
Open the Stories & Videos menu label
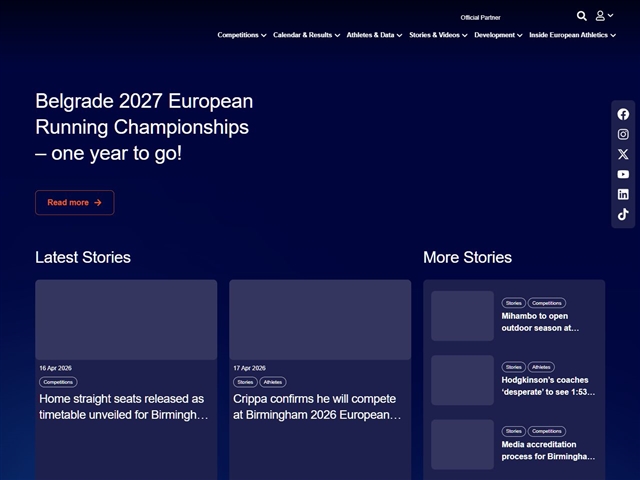click(434, 35)
